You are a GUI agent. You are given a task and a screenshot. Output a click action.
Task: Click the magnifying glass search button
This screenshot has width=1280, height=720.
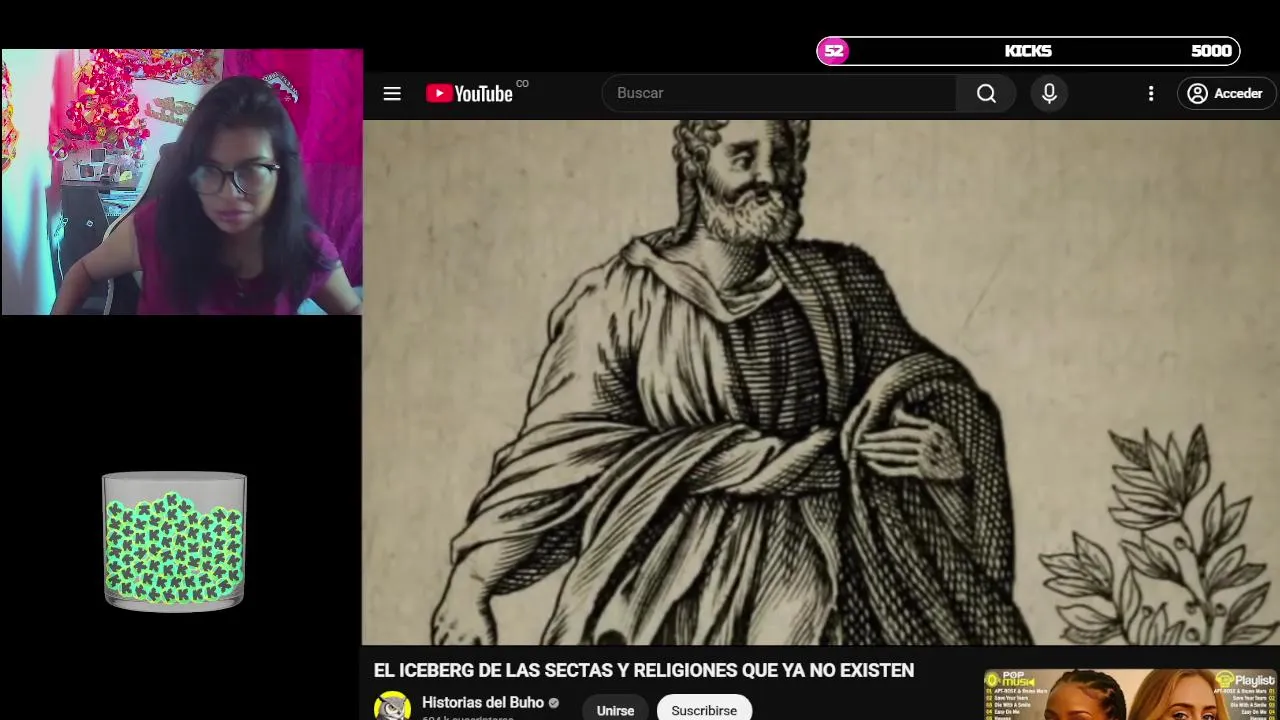point(986,93)
